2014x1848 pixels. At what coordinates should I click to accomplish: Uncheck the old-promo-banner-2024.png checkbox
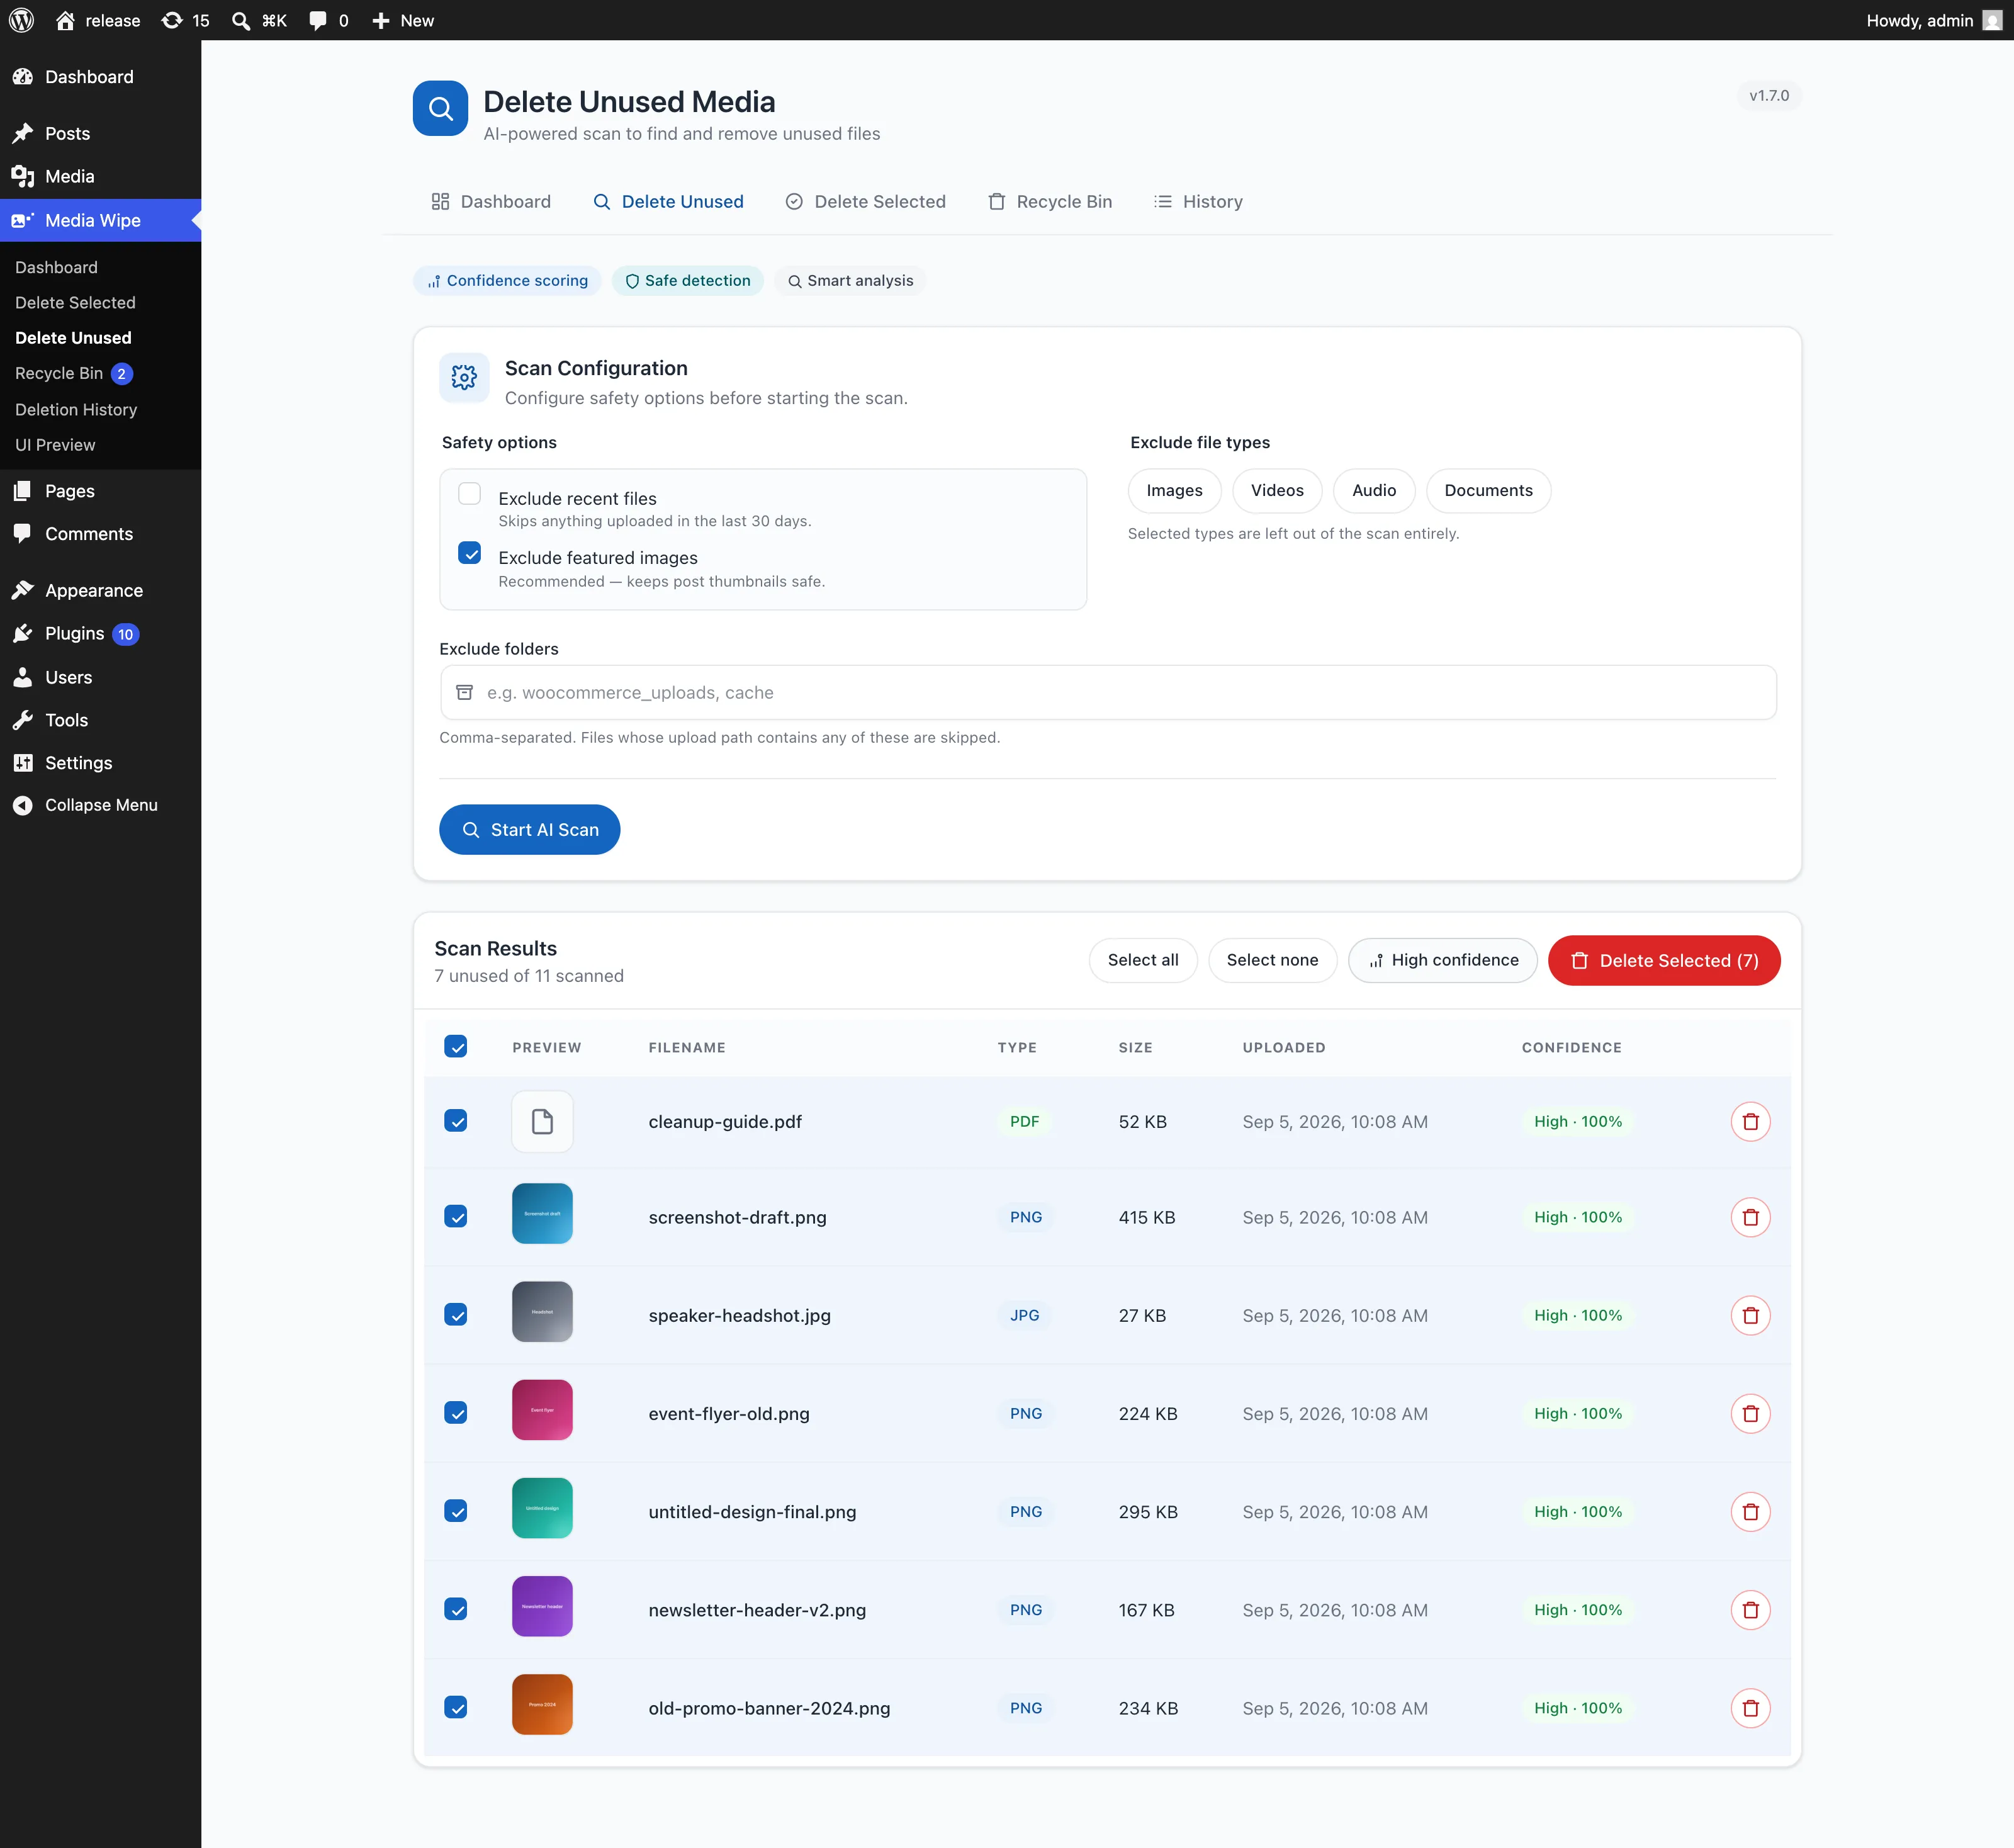click(x=456, y=1707)
